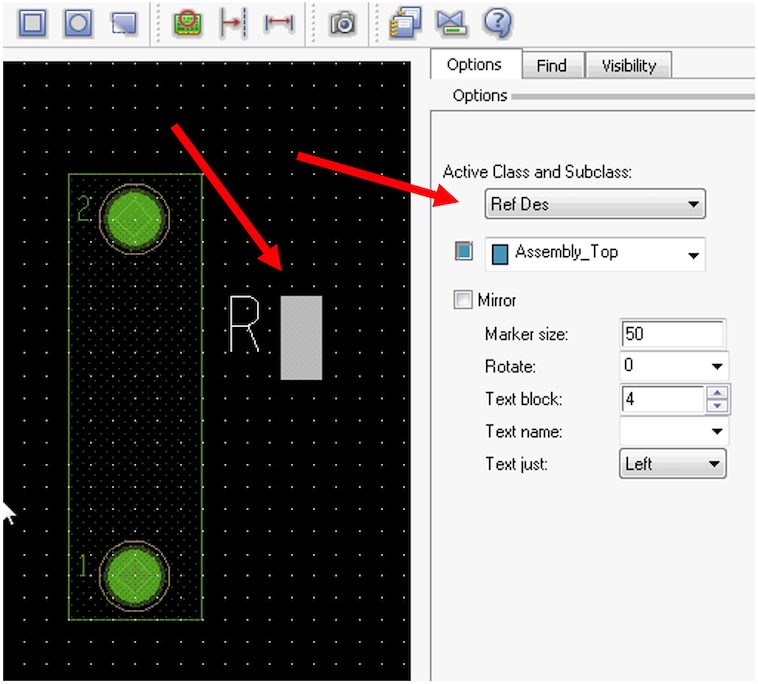Image resolution: width=758 pixels, height=684 pixels.
Task: Click the red offset dimension icon
Action: click(232, 23)
